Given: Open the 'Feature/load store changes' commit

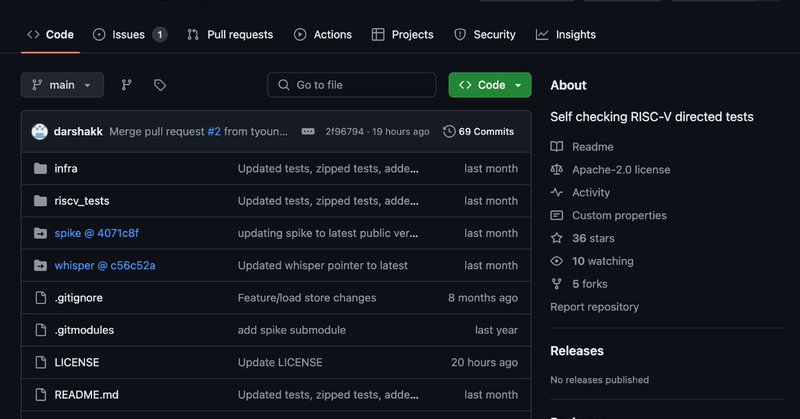Looking at the screenshot, I should point(307,298).
